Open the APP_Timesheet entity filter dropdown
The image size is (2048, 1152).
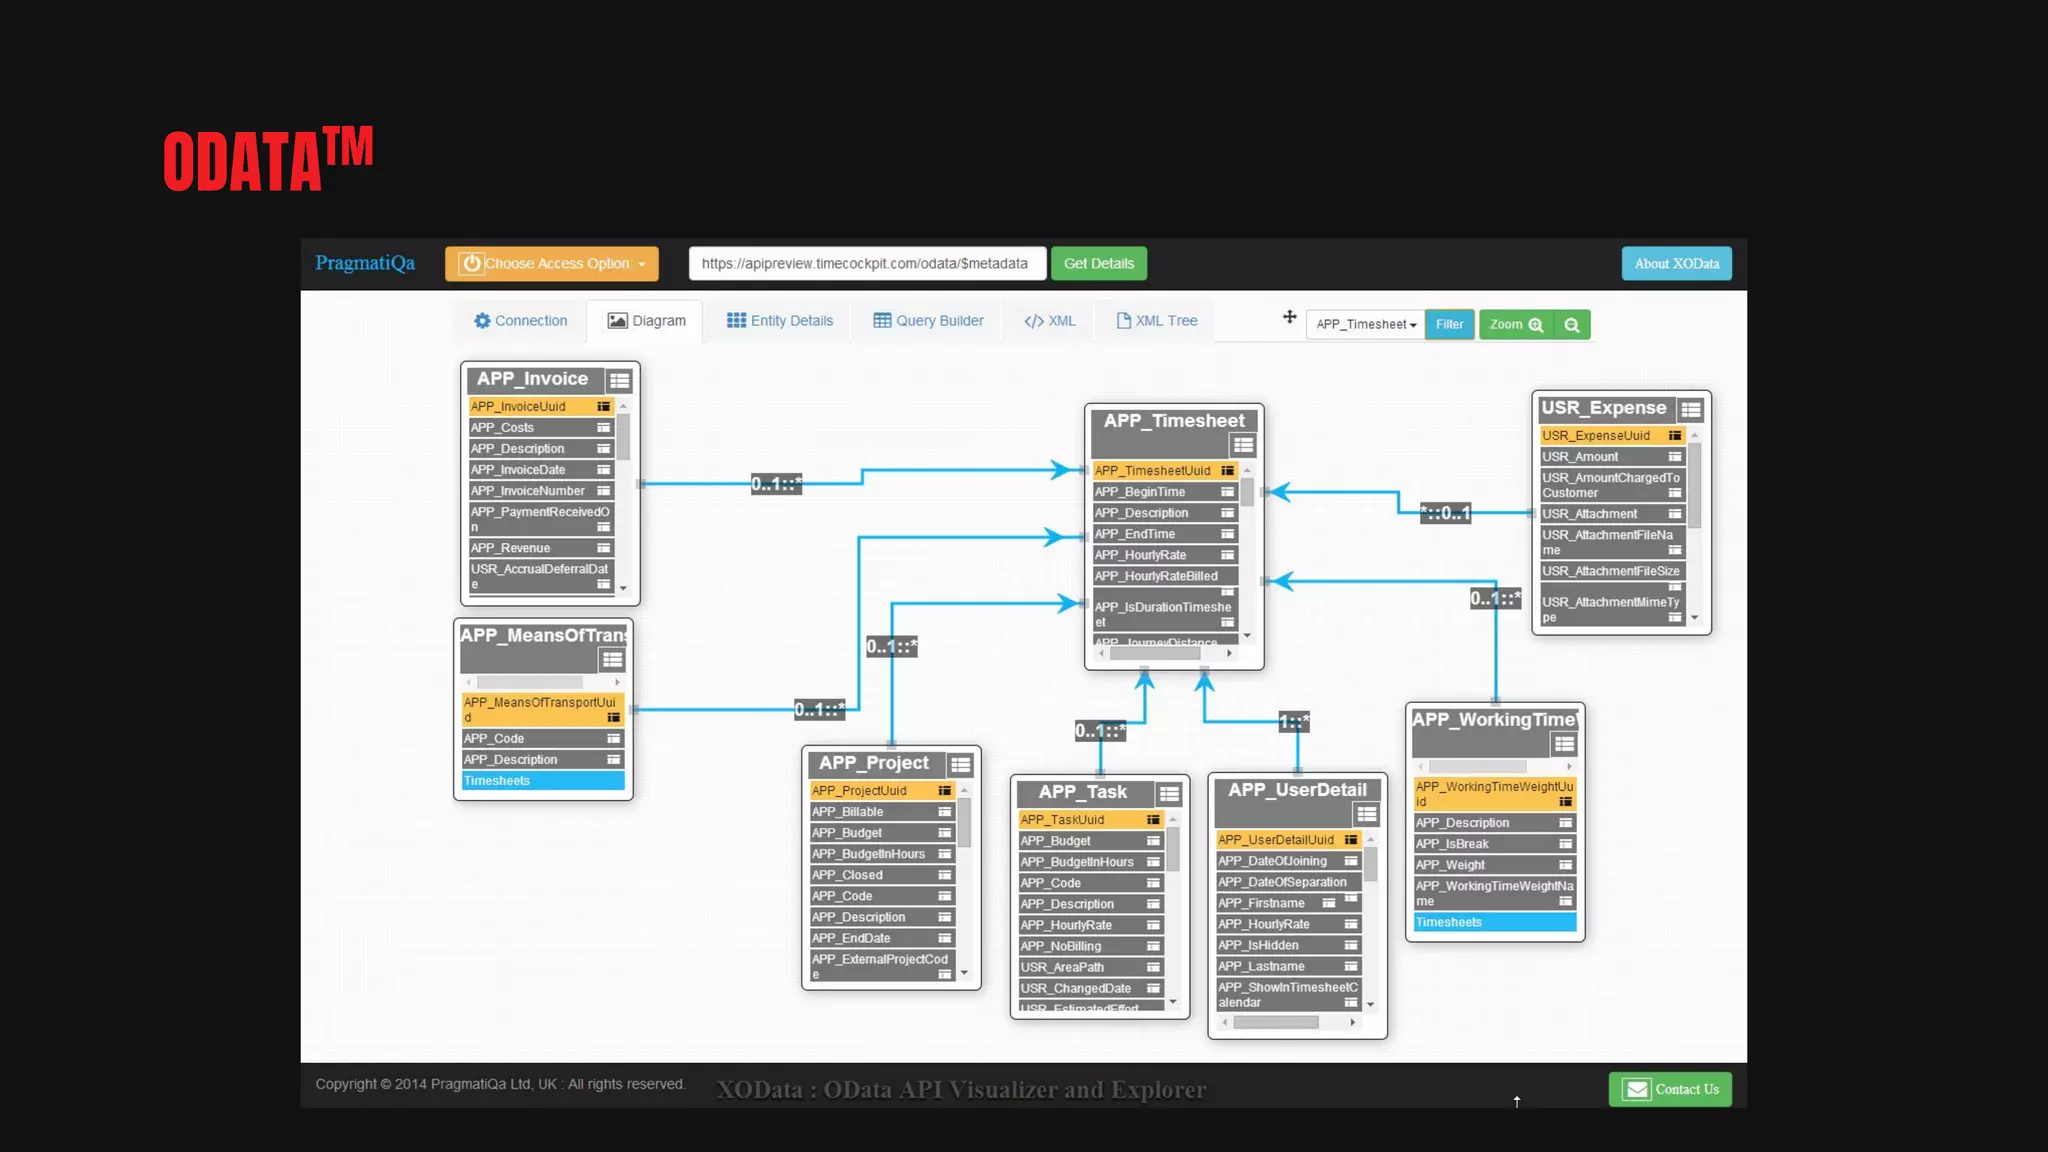tap(1365, 325)
